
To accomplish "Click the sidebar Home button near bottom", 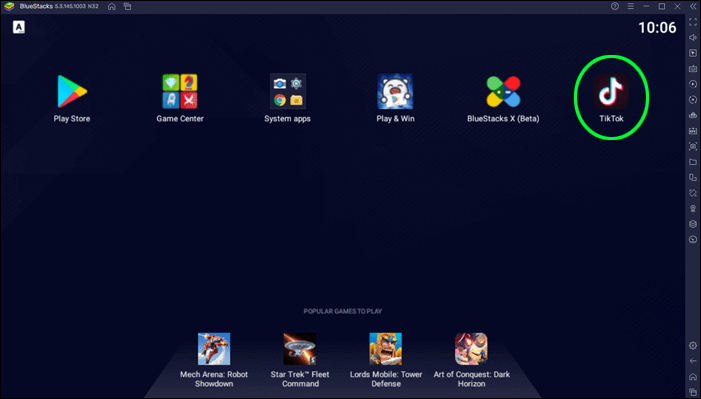I will pyautogui.click(x=693, y=377).
